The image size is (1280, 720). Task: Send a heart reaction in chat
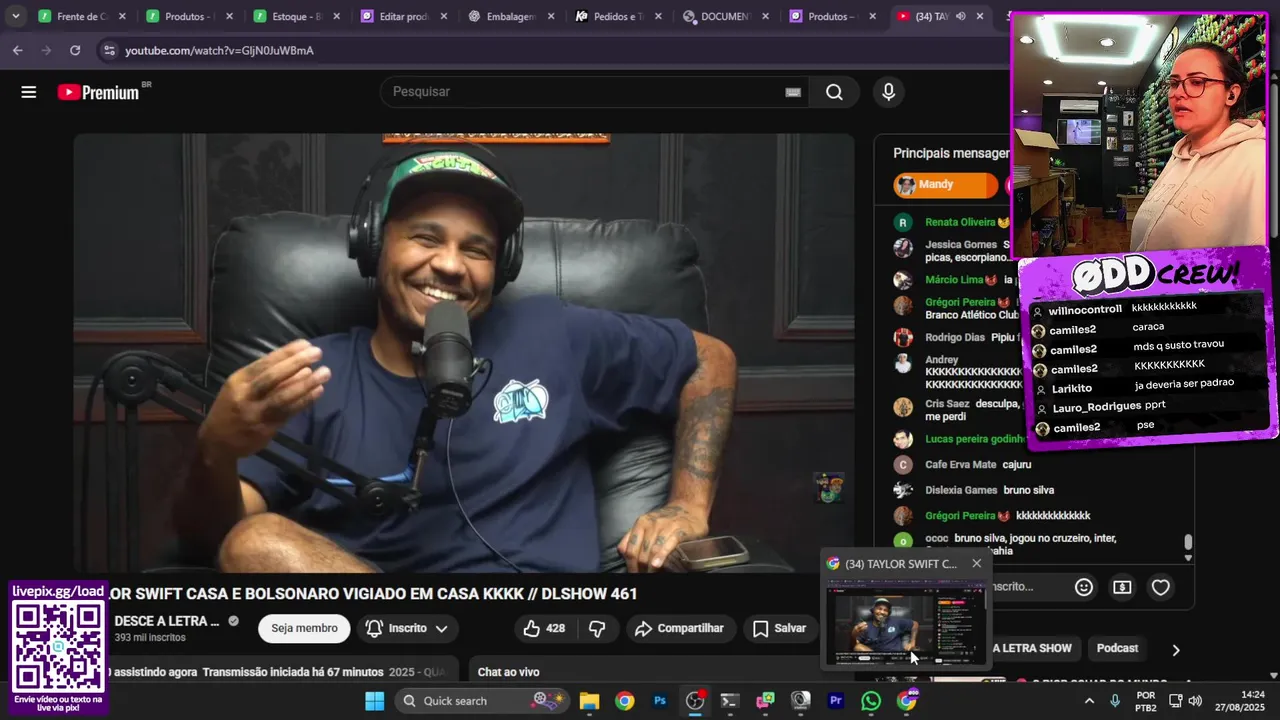(x=1160, y=587)
